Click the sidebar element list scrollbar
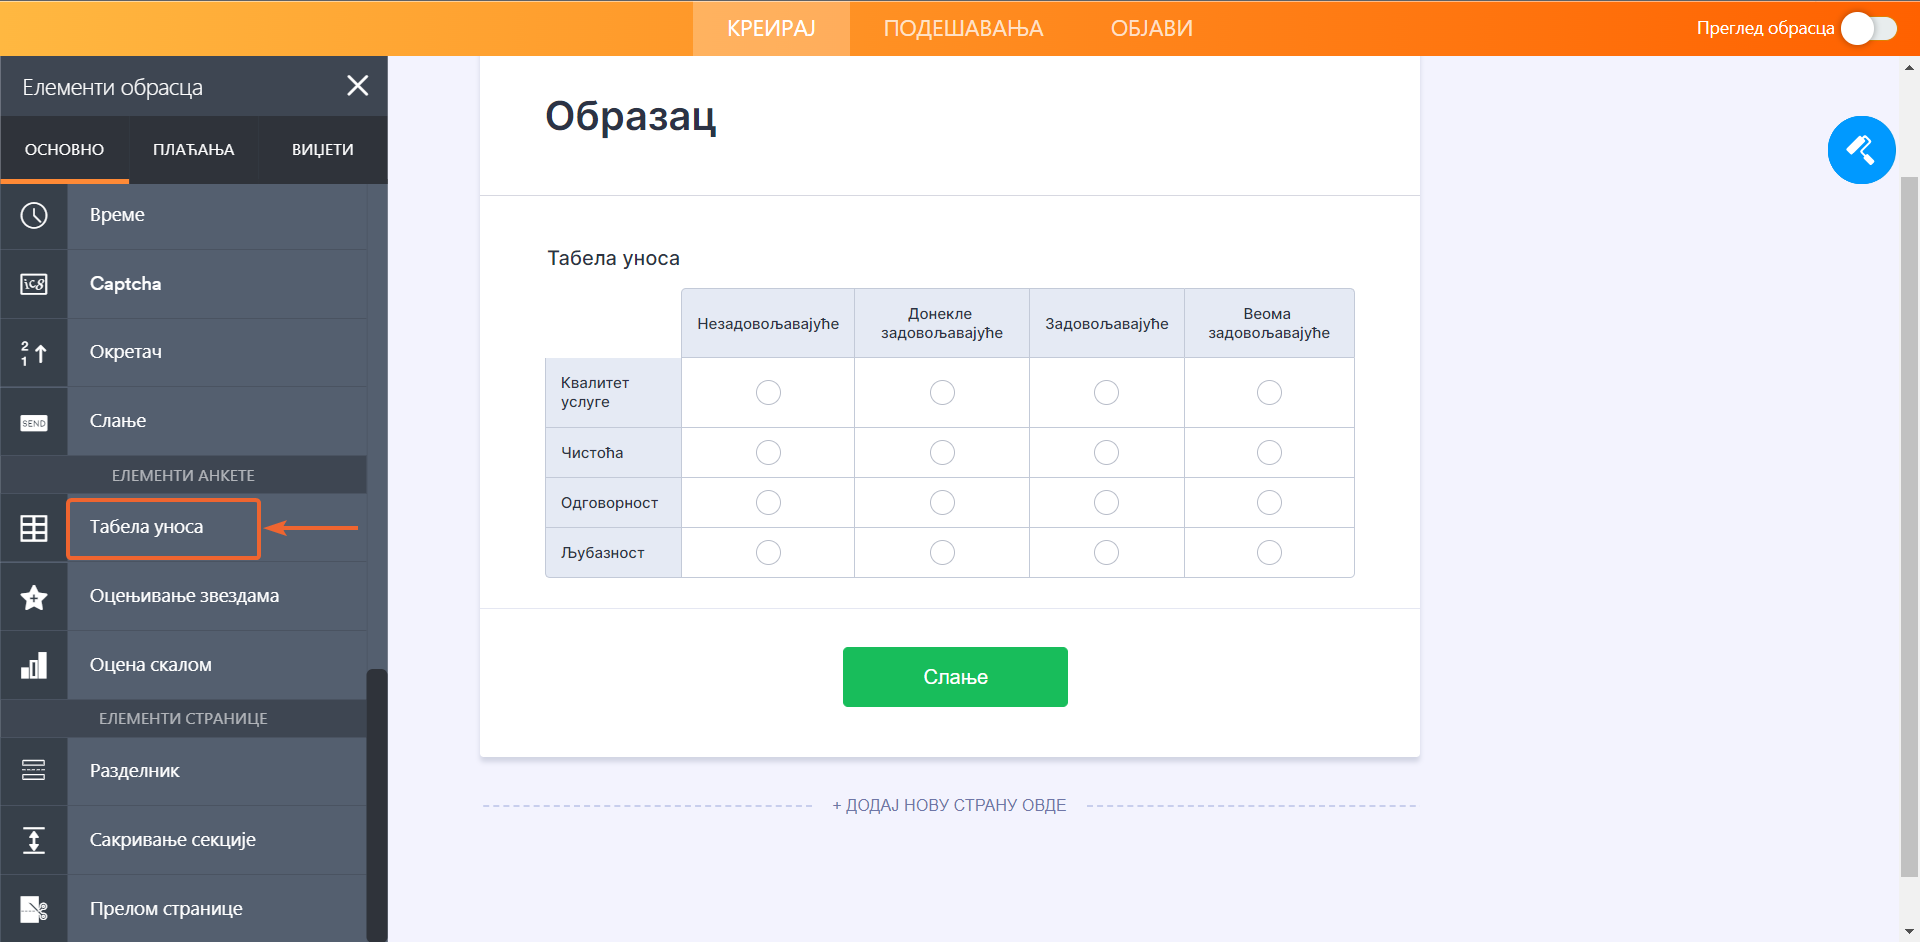The height and width of the screenshot is (942, 1920). click(x=377, y=805)
